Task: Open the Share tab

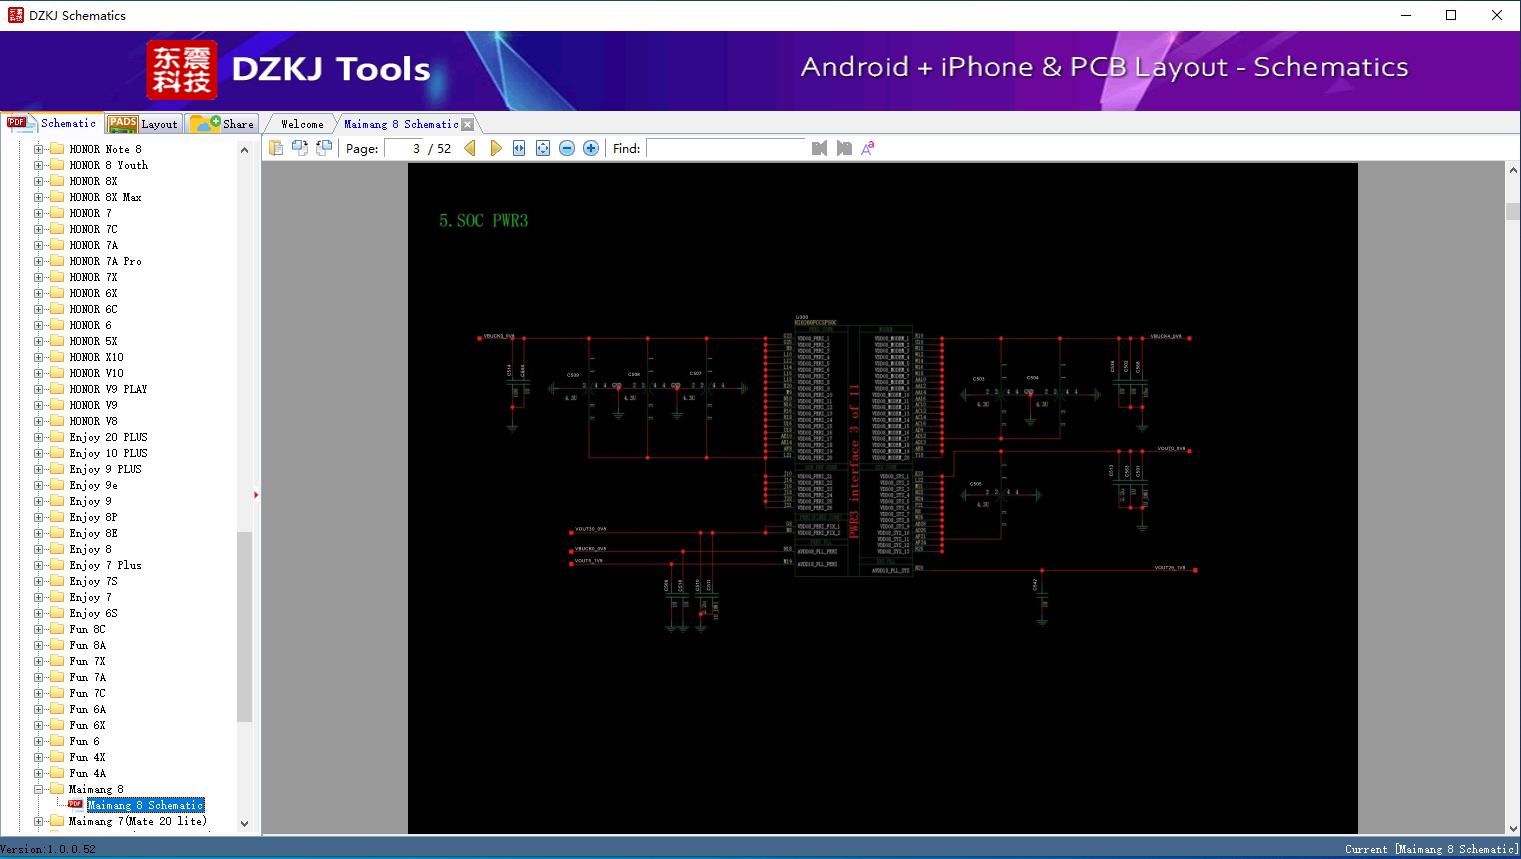Action: pos(223,124)
